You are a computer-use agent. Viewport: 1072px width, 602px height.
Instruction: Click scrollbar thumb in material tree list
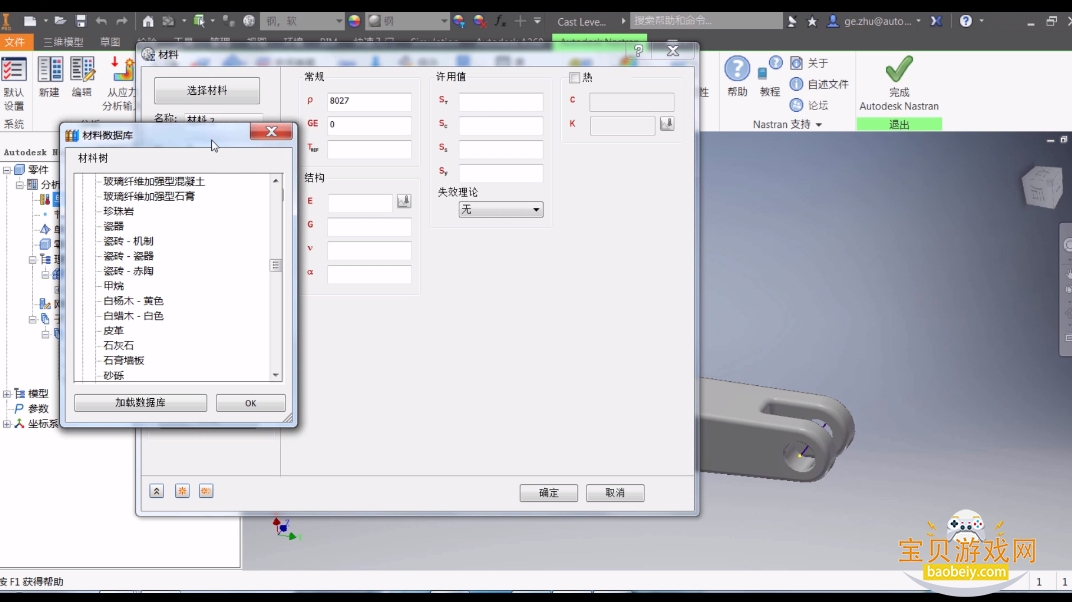click(x=276, y=265)
